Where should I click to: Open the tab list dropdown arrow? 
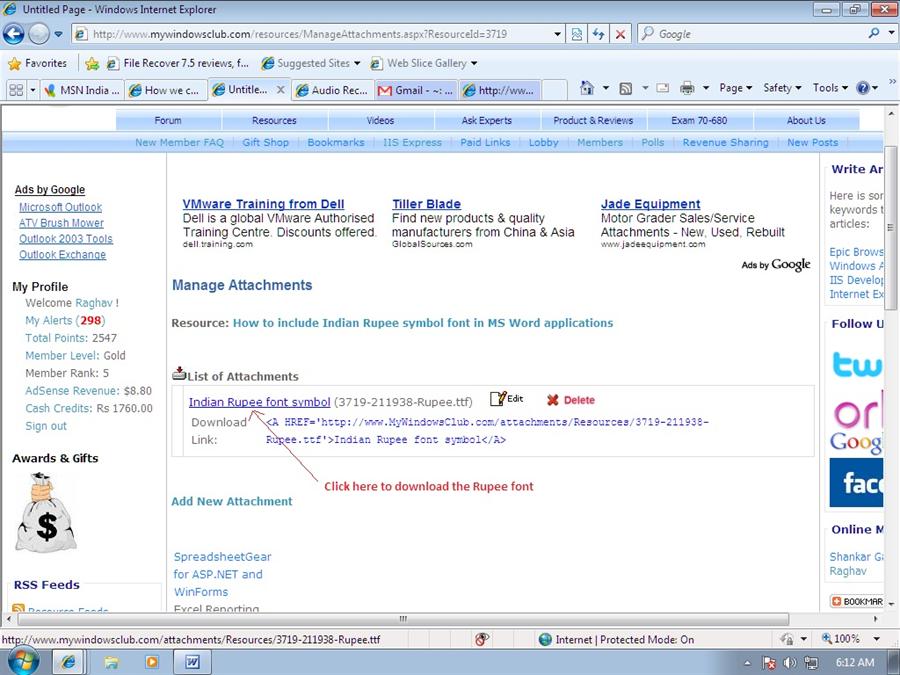(x=33, y=90)
